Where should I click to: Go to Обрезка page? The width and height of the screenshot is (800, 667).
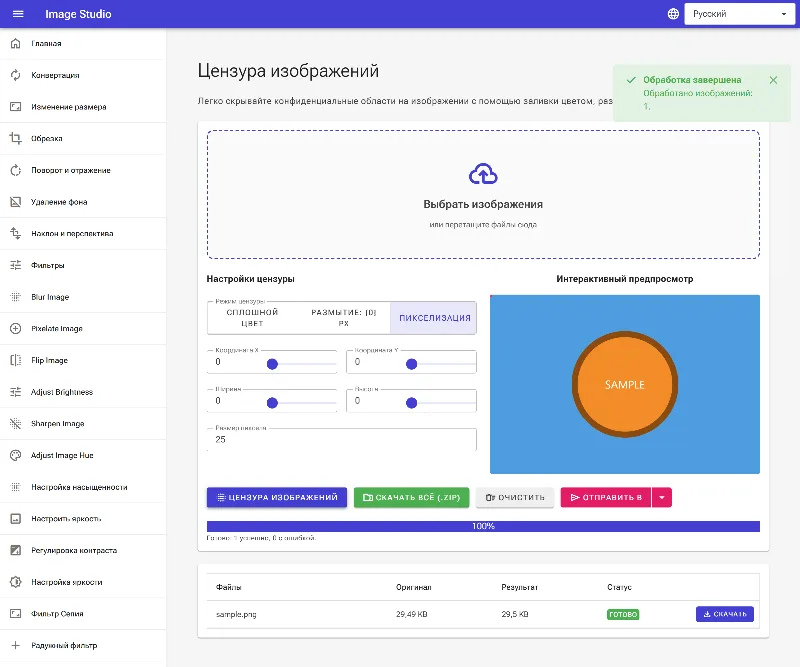coord(83,138)
